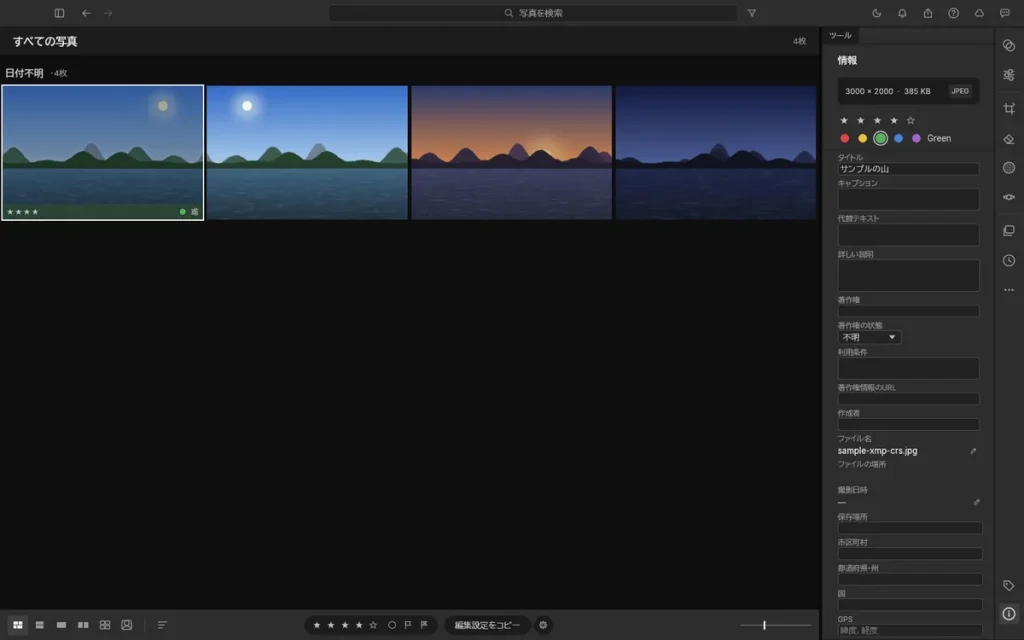1024x640 pixels.
Task: Switch to photo grid view mode
Action: point(18,625)
